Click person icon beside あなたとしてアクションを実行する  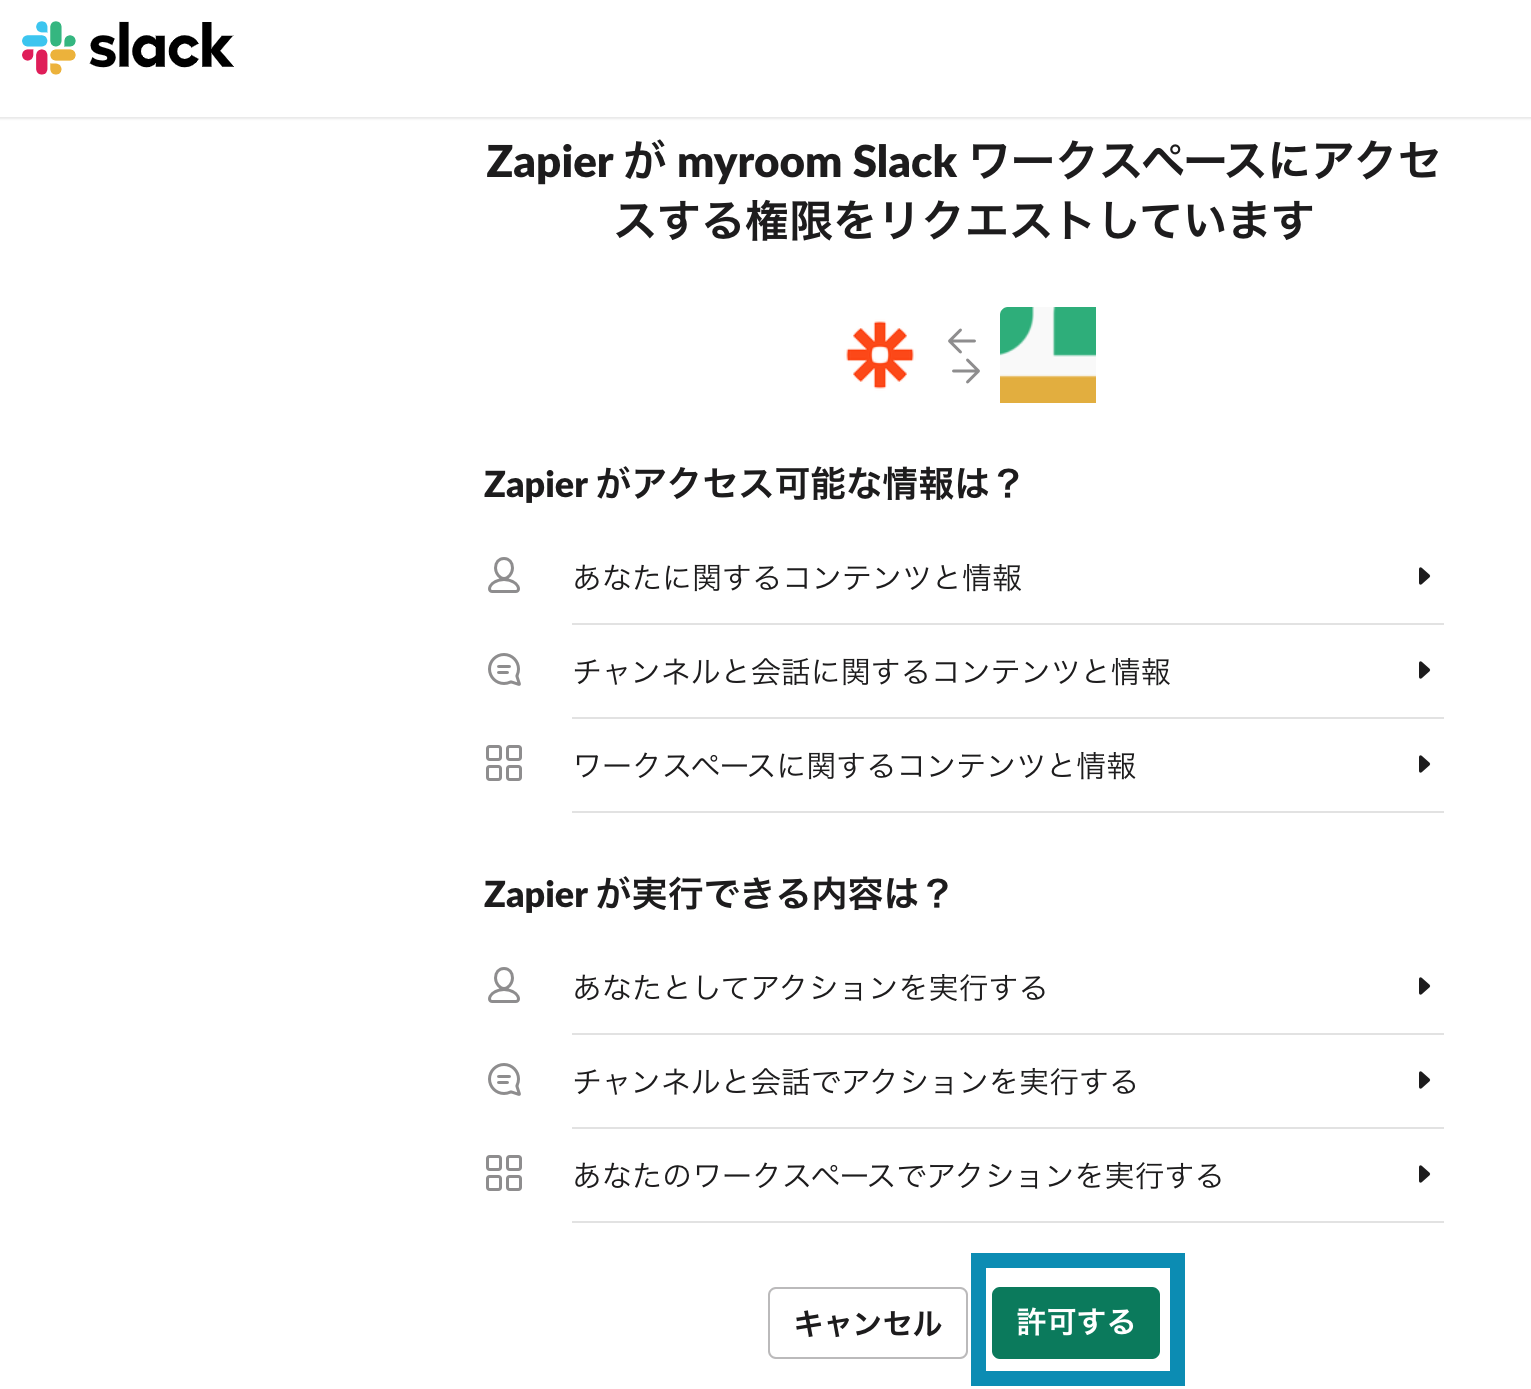tap(504, 986)
